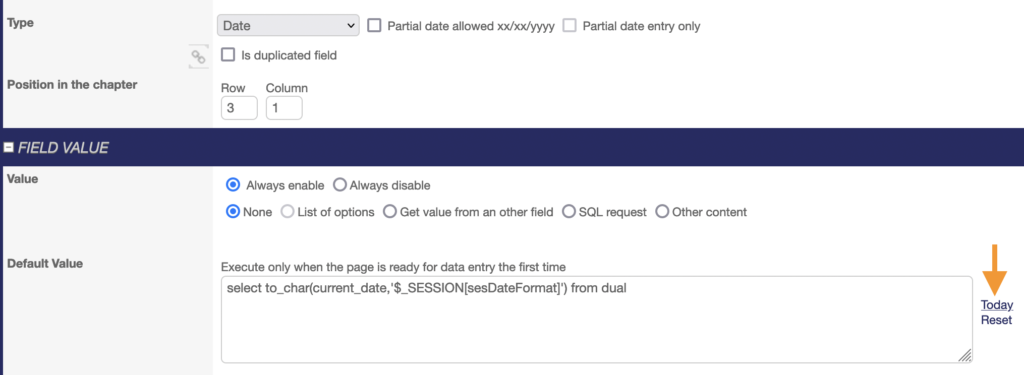Click inside the Default Value SQL textarea
The image size is (1024, 375).
[x=597, y=319]
